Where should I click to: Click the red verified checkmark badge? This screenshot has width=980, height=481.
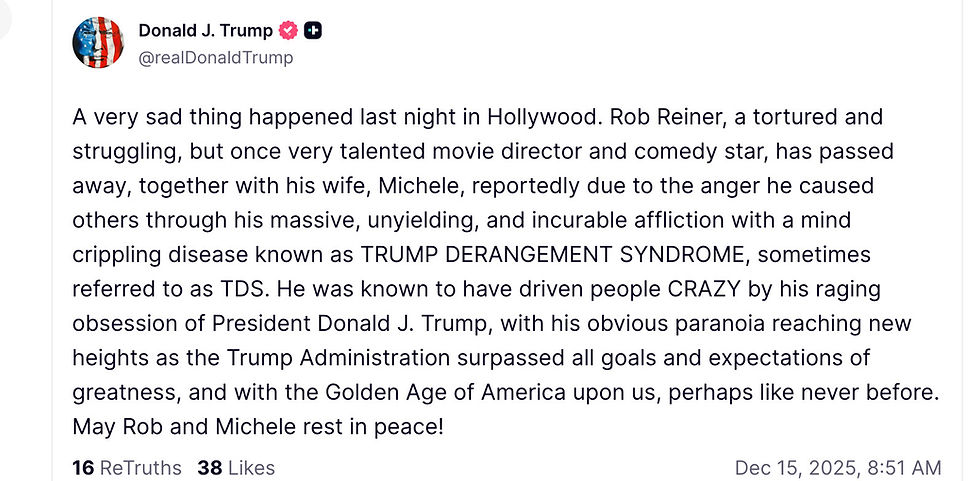pyautogui.click(x=287, y=31)
